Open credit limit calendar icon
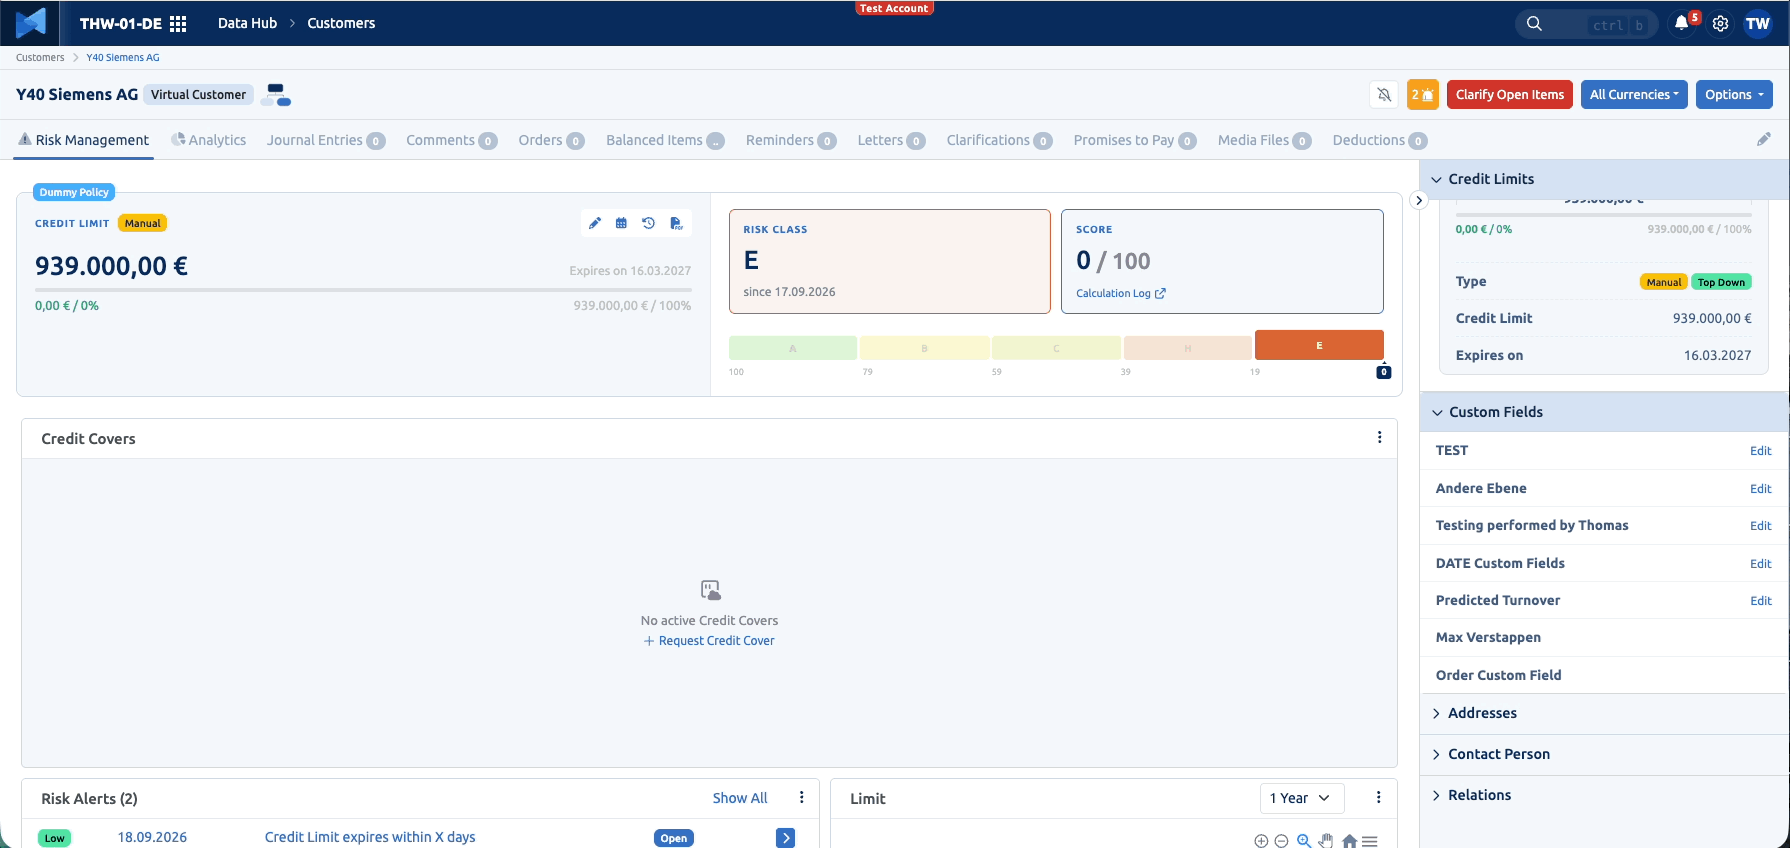Image resolution: width=1790 pixels, height=848 pixels. (x=621, y=224)
